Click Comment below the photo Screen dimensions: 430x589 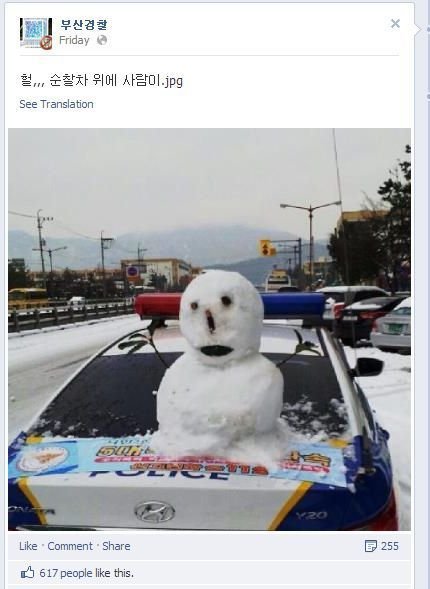(x=70, y=546)
